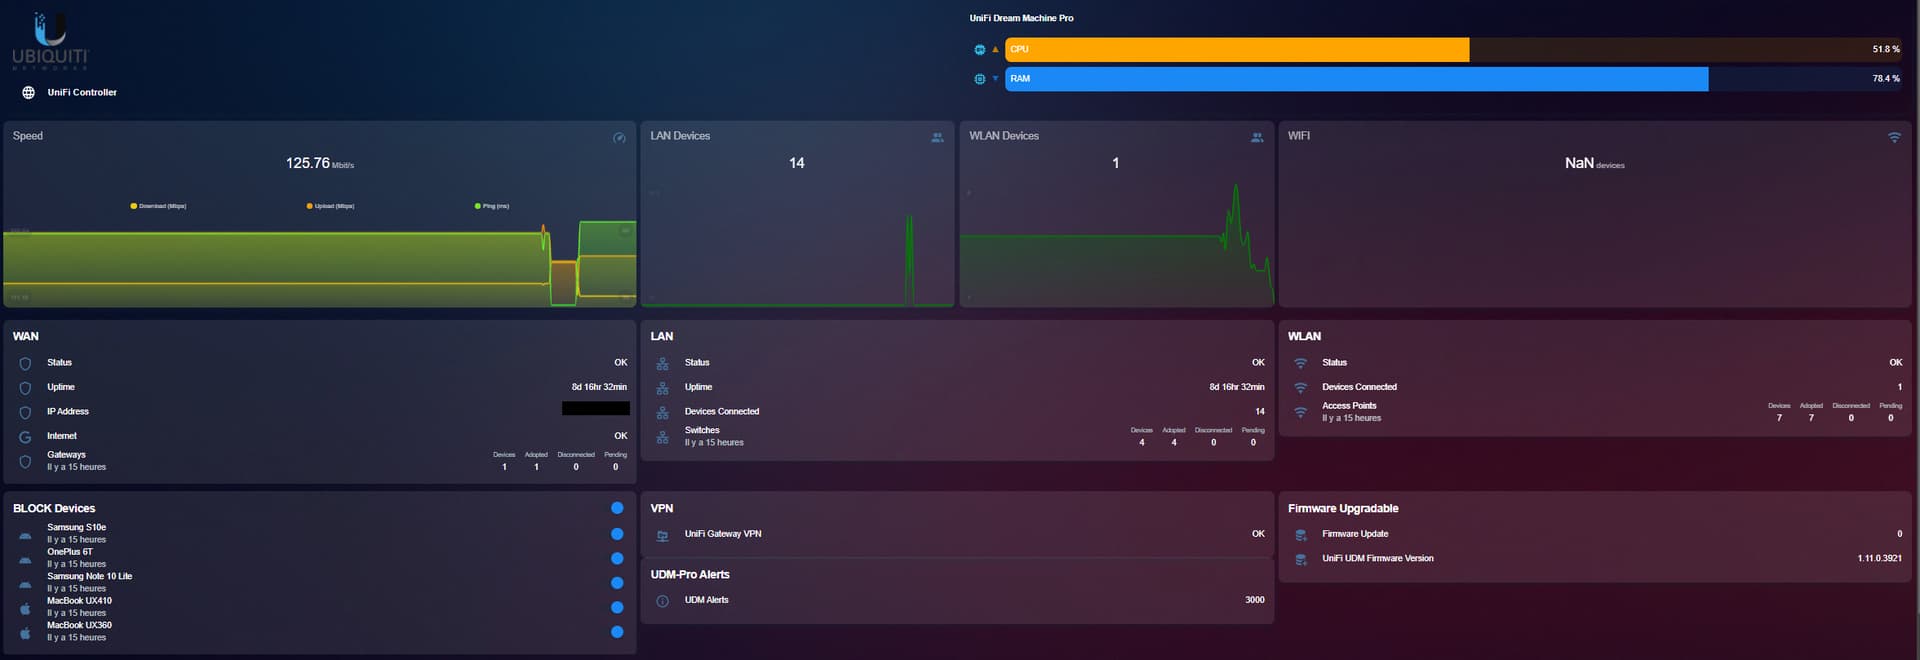Toggle block switch for Samsung Note 10 Lite

click(x=617, y=583)
